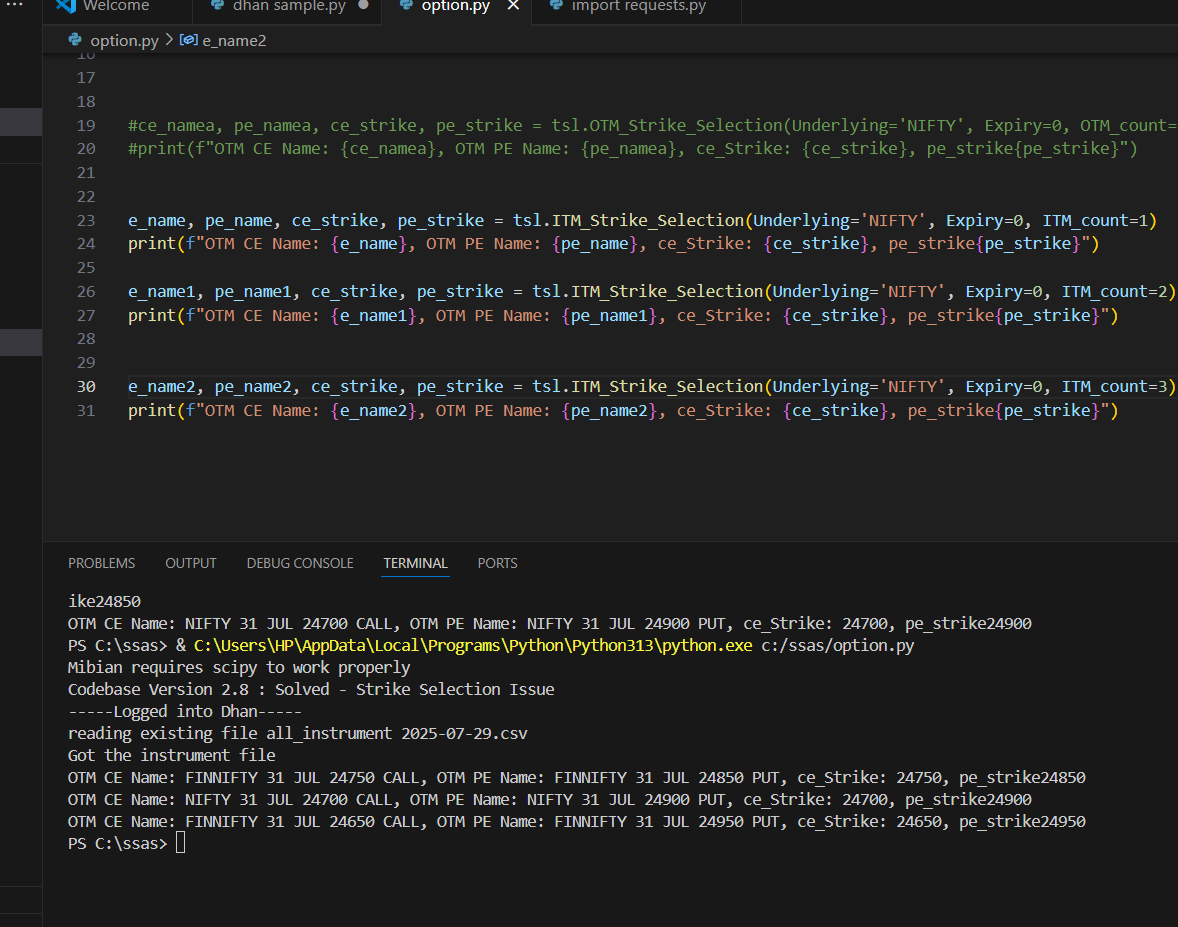This screenshot has width=1178, height=927.
Task: Click line number 31 in the gutter
Action: click(x=86, y=411)
